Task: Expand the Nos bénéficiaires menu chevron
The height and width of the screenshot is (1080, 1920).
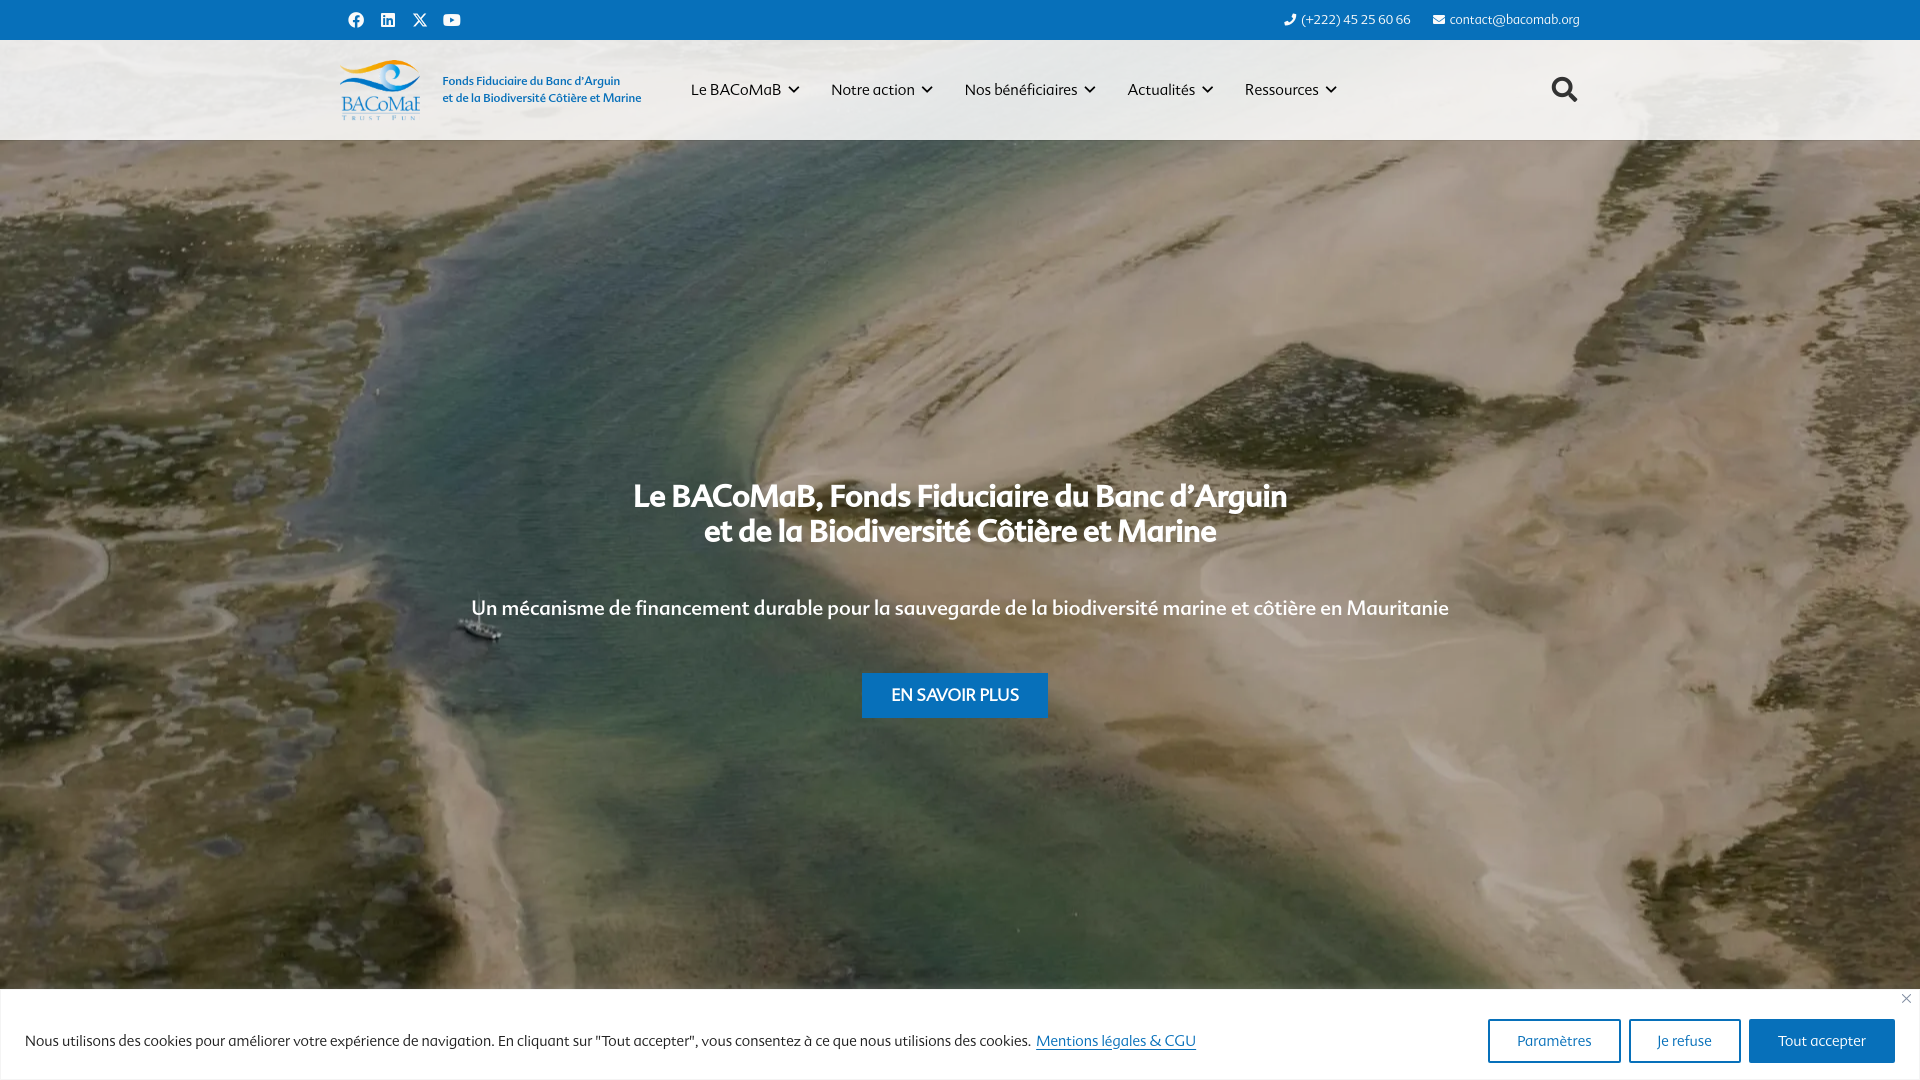Action: (x=1090, y=90)
